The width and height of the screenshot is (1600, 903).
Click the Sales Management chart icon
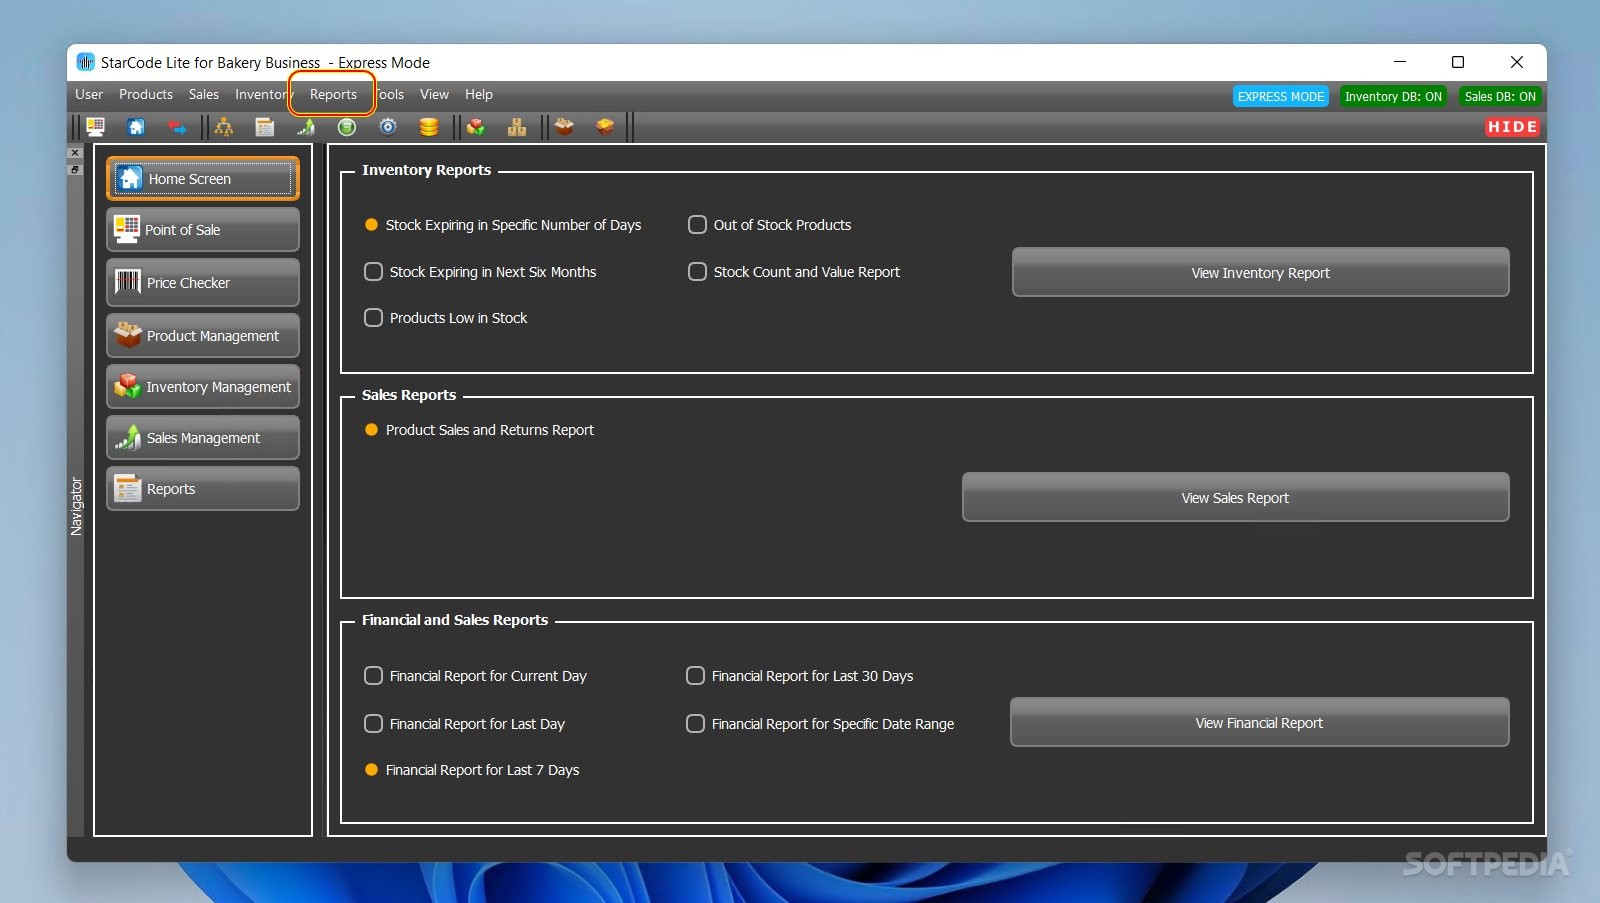pos(128,437)
